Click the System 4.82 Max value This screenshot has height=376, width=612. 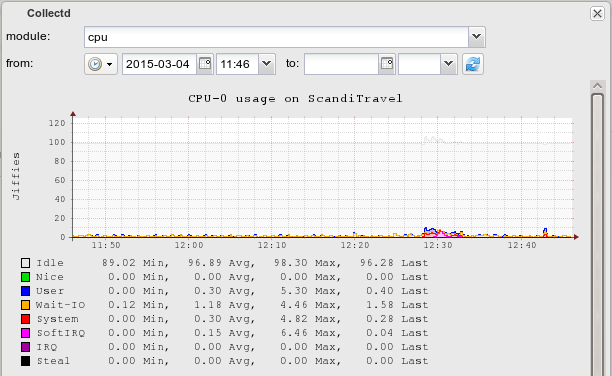tap(294, 319)
